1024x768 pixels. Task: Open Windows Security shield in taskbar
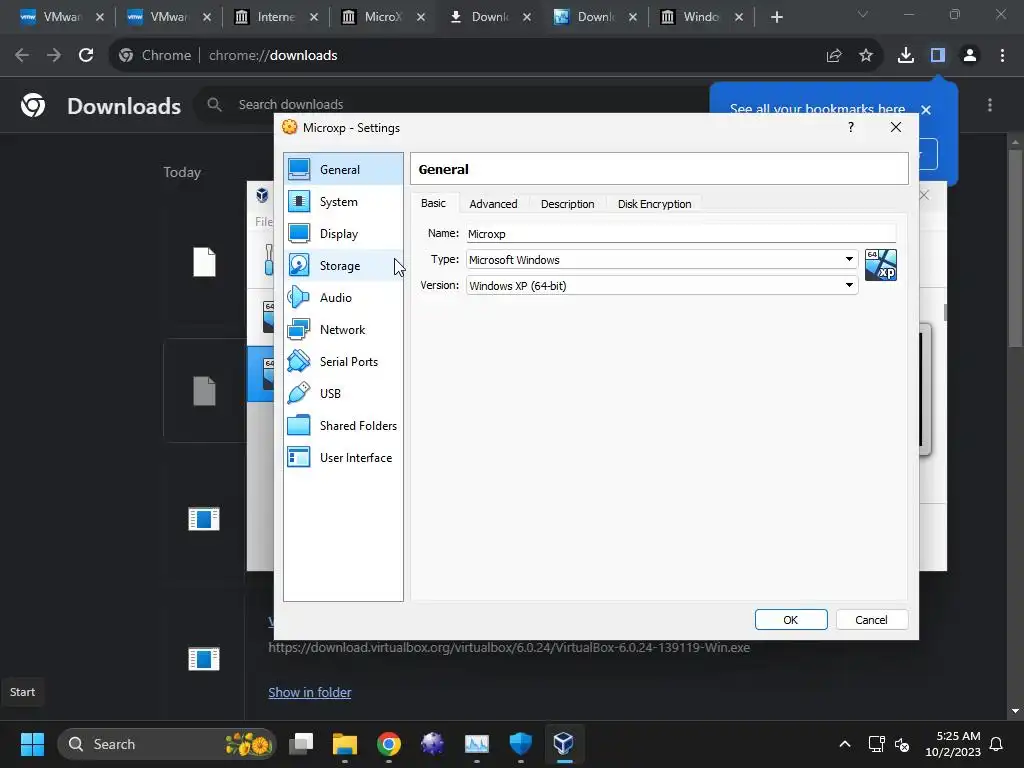tap(520, 744)
